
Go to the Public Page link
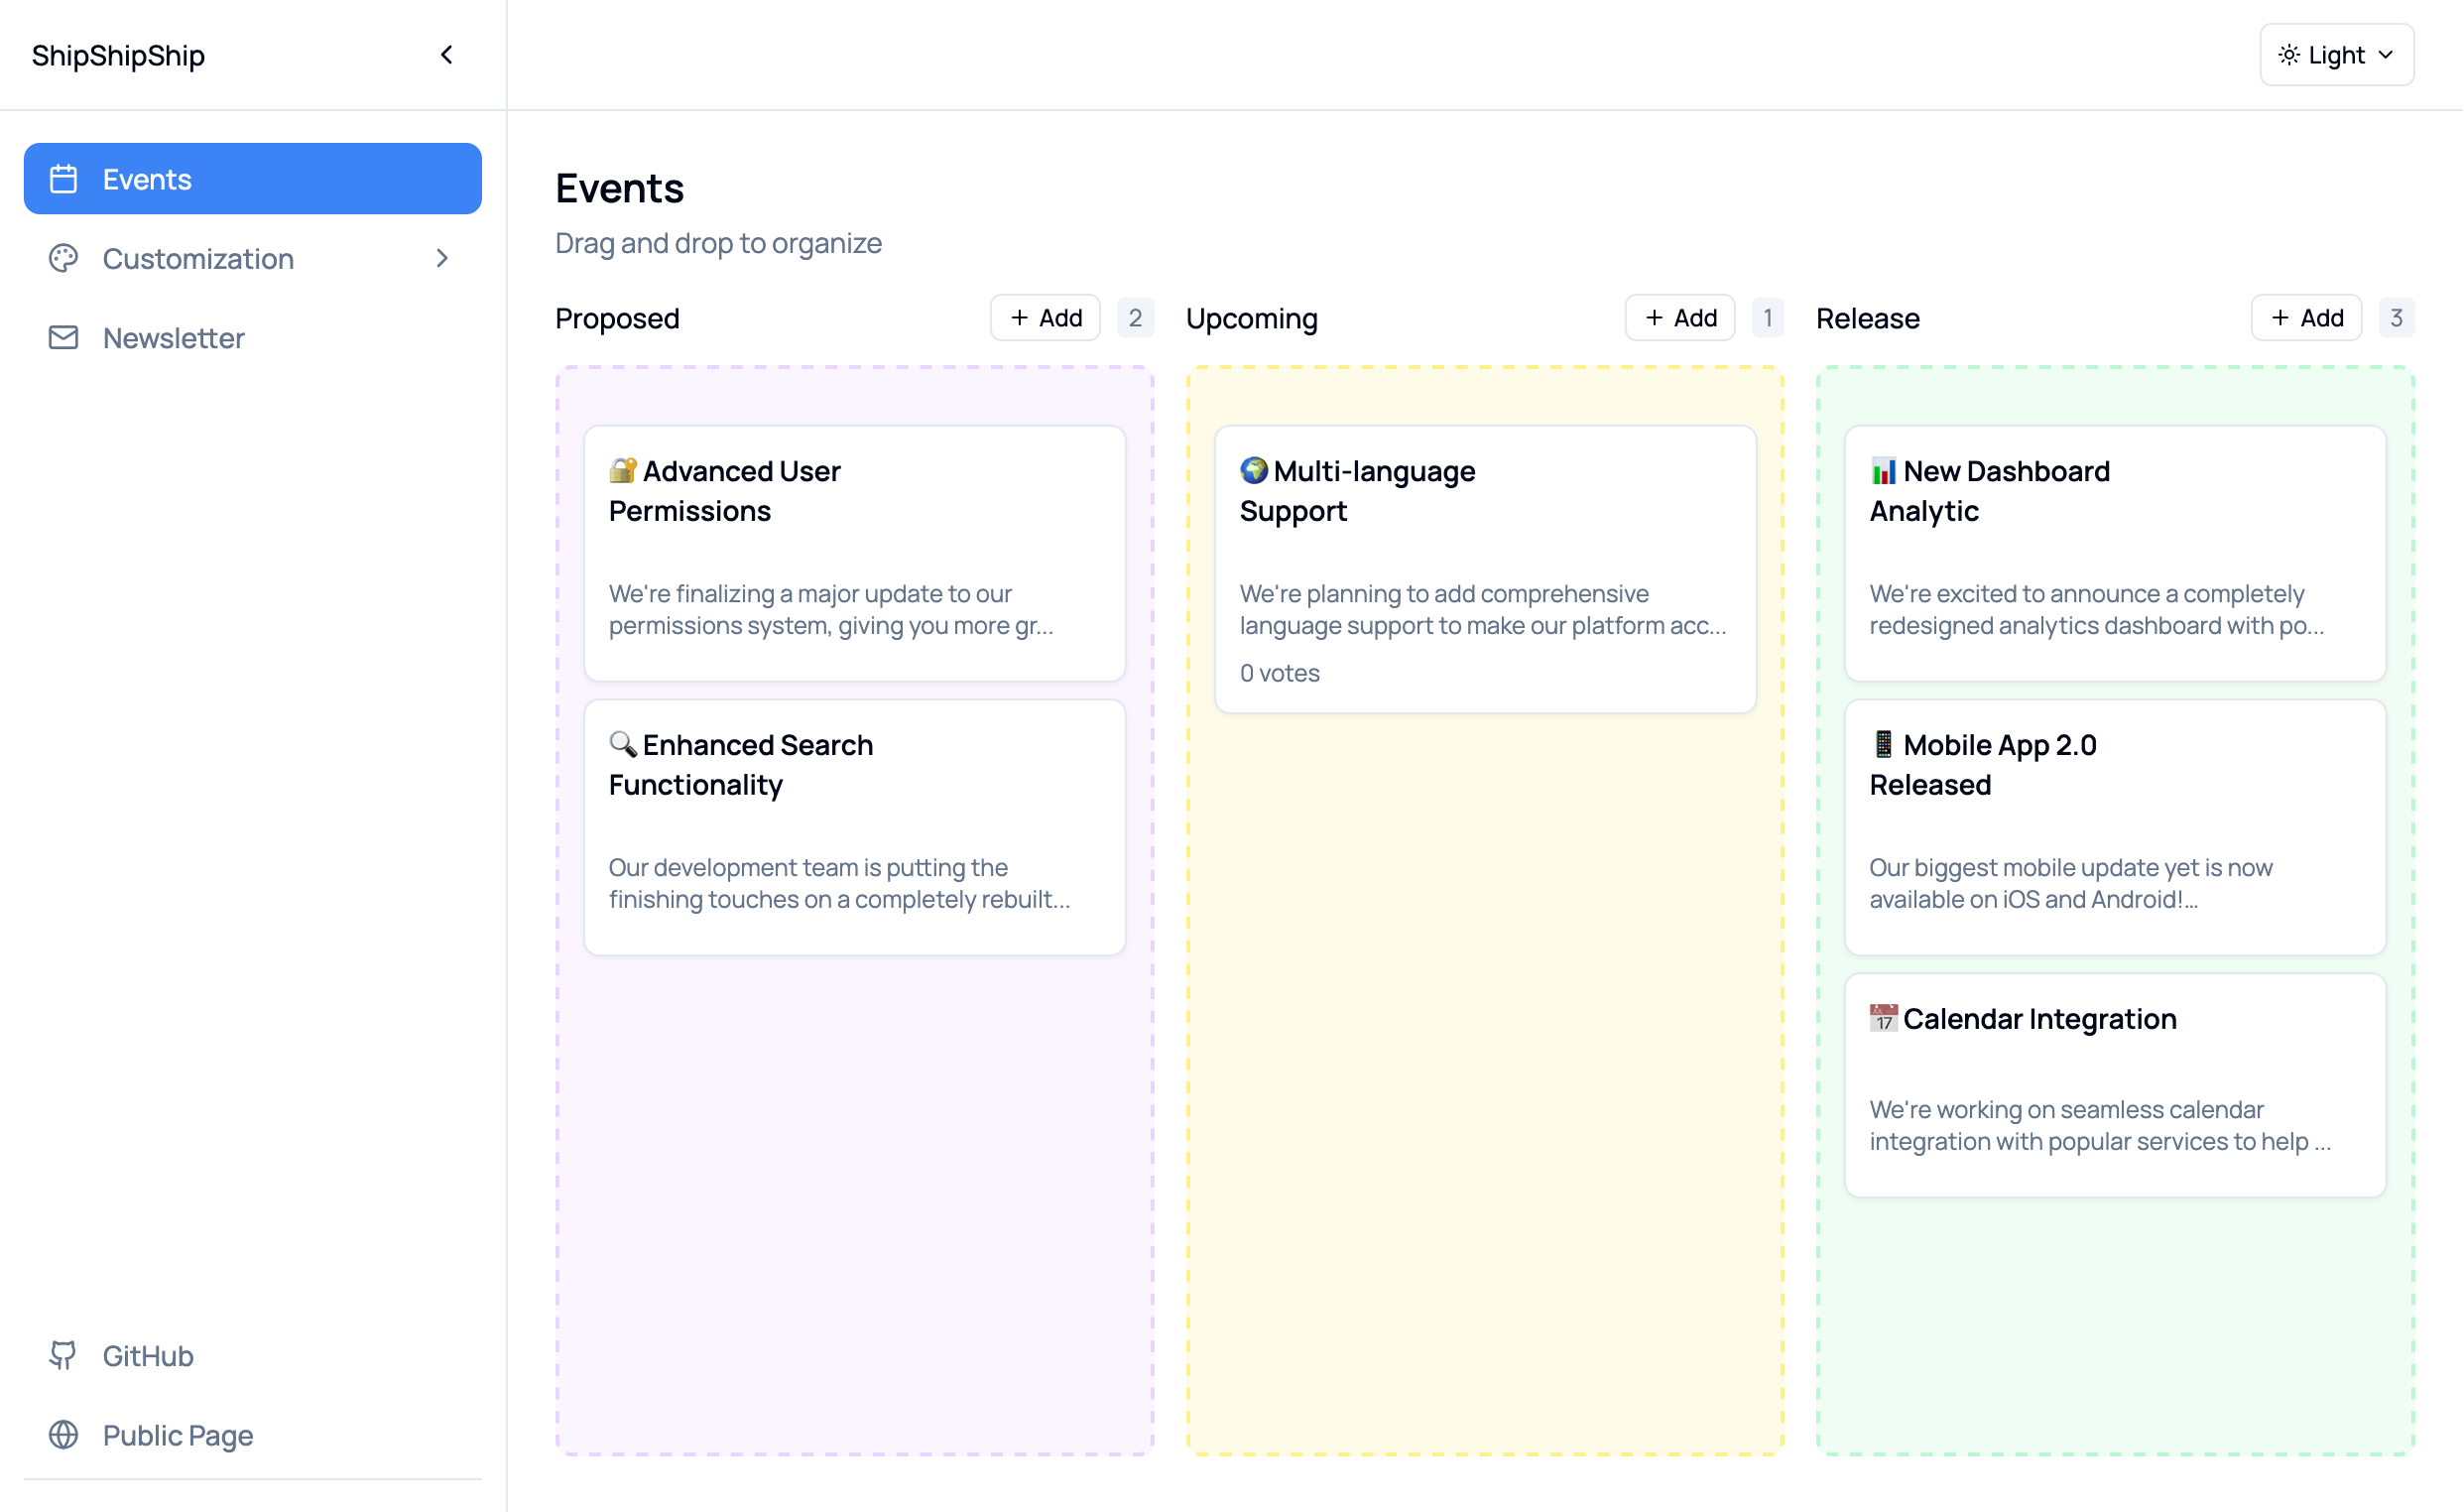(x=178, y=1435)
